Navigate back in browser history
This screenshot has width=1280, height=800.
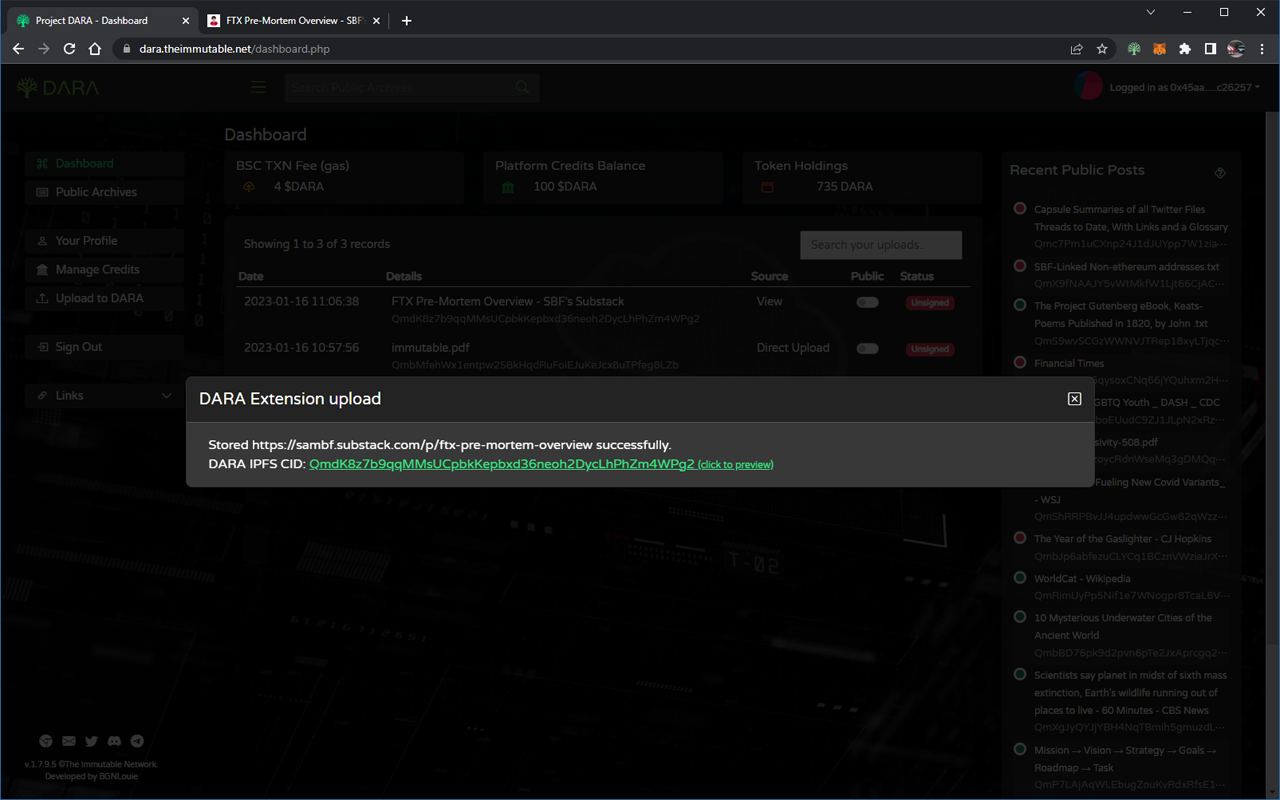(x=18, y=48)
